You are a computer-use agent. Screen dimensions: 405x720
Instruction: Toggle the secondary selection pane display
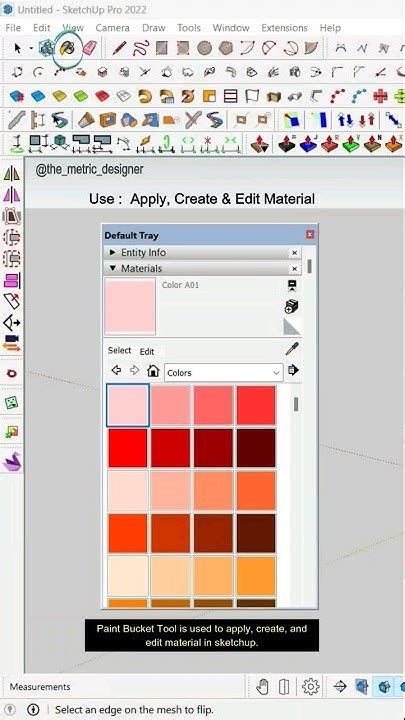pos(292,286)
